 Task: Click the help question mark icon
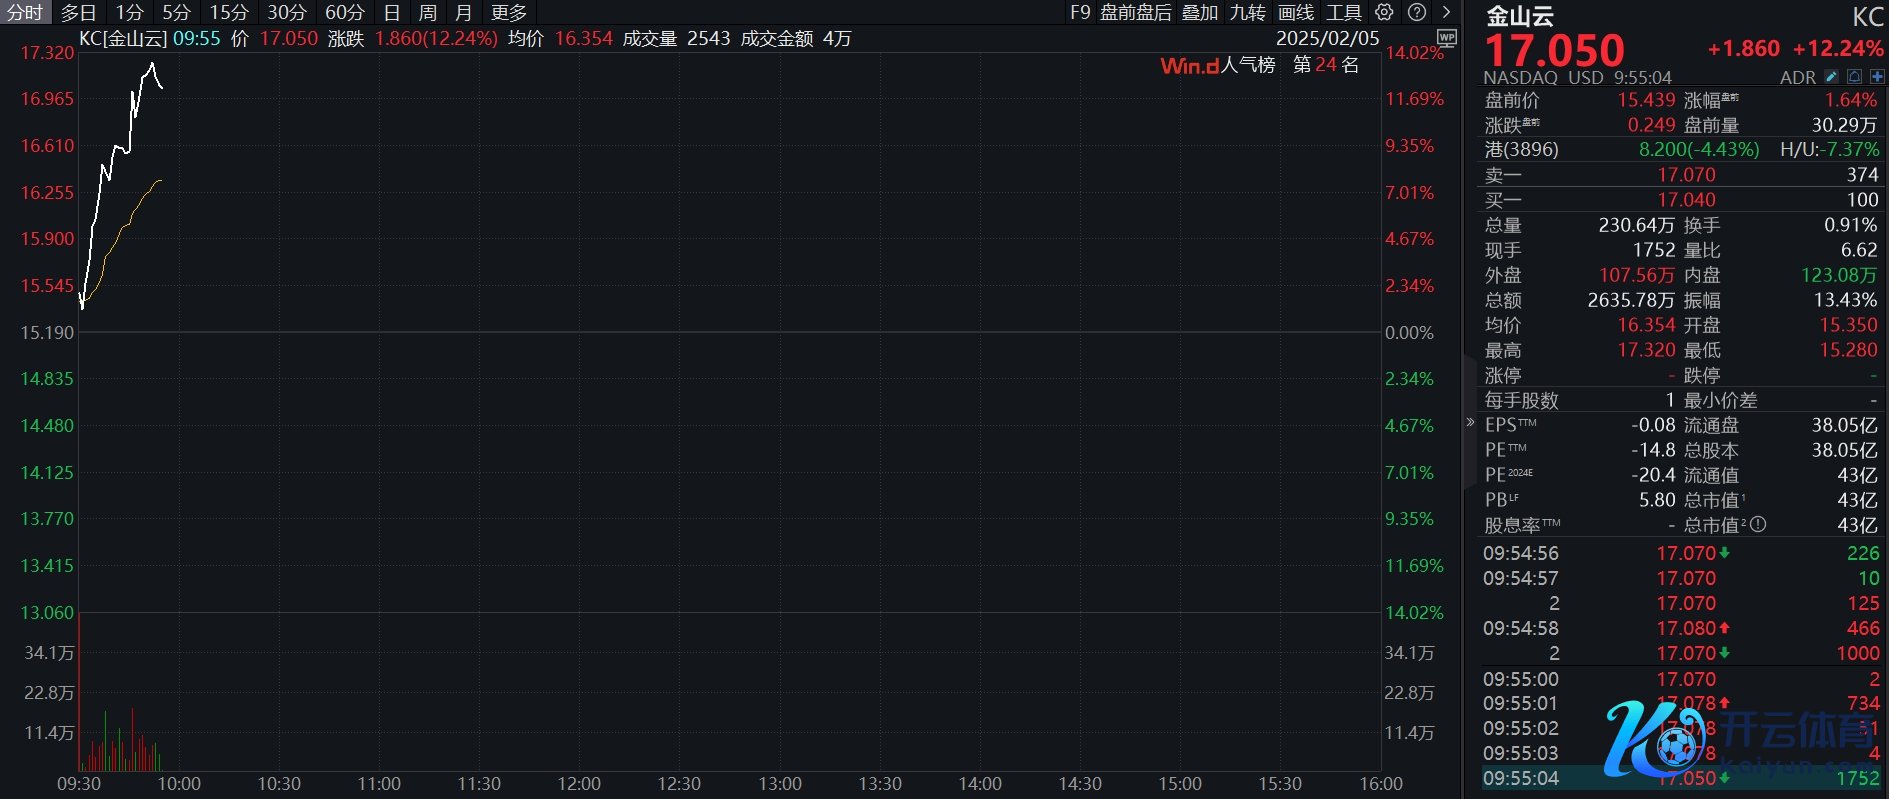(x=1417, y=13)
